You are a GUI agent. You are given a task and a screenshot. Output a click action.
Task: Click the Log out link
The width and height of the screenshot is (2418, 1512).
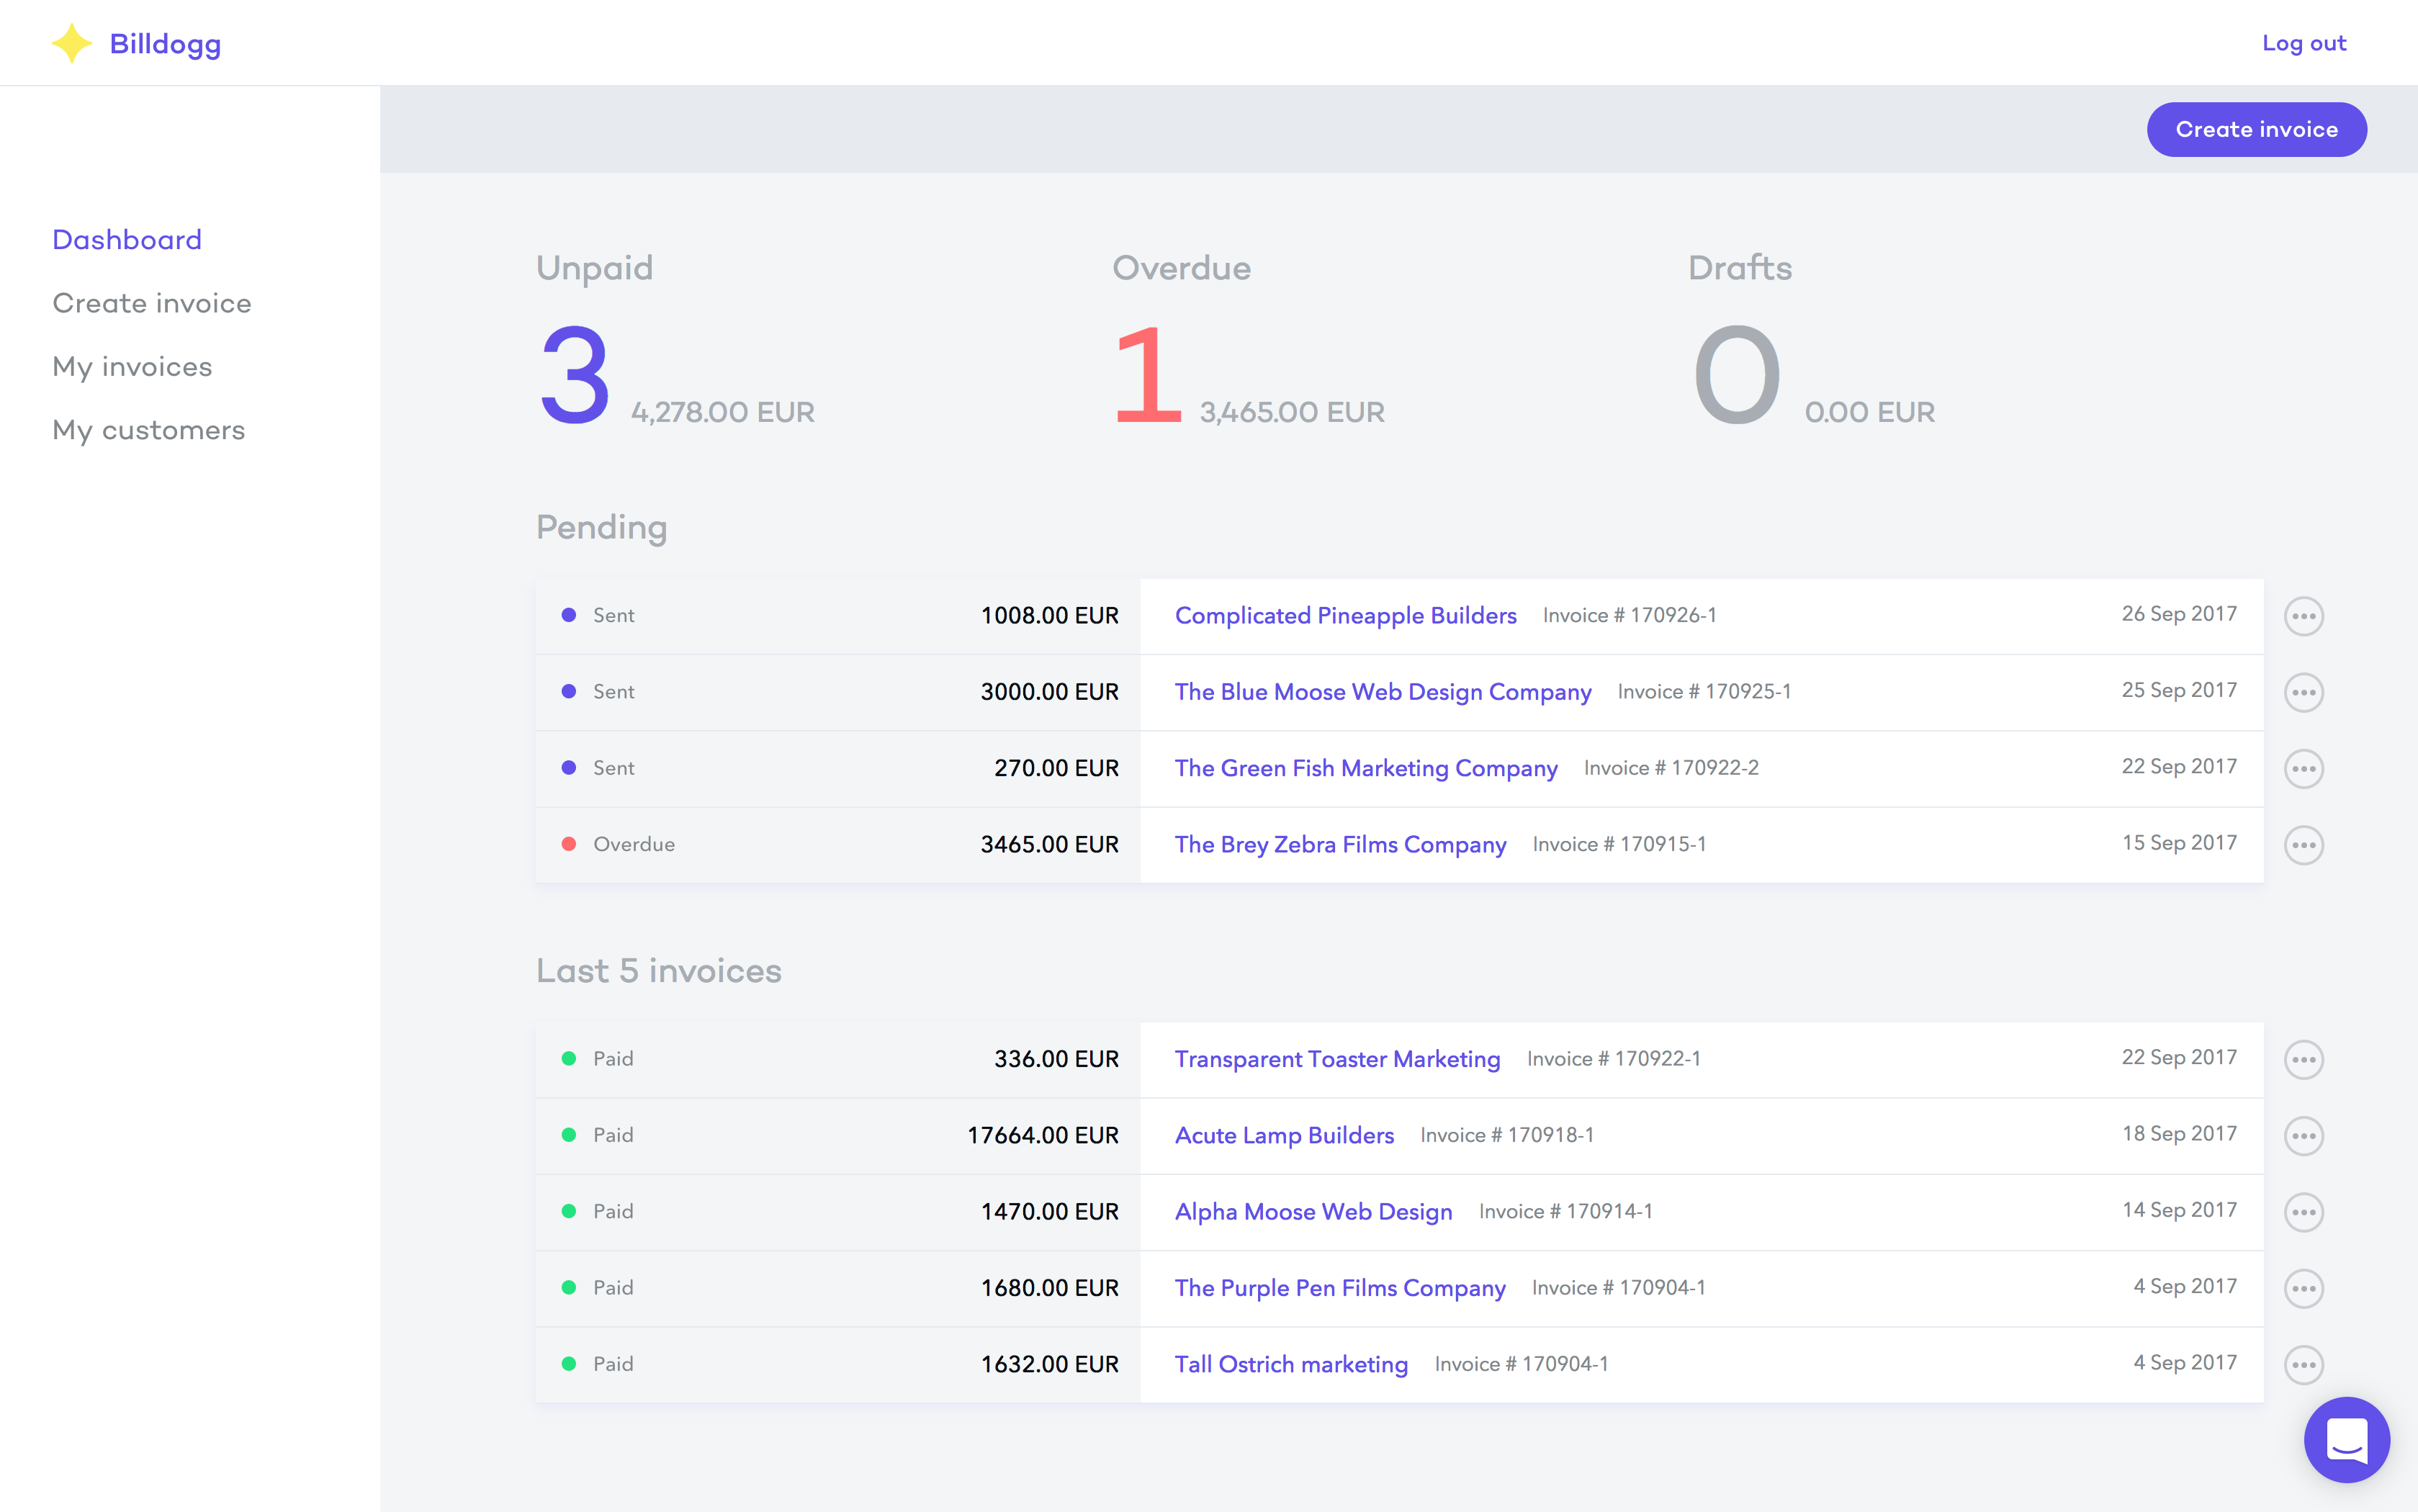tap(2303, 43)
